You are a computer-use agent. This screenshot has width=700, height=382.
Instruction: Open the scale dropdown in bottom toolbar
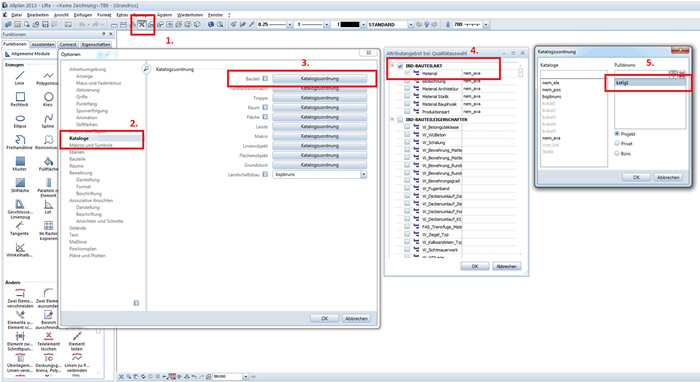(246, 377)
